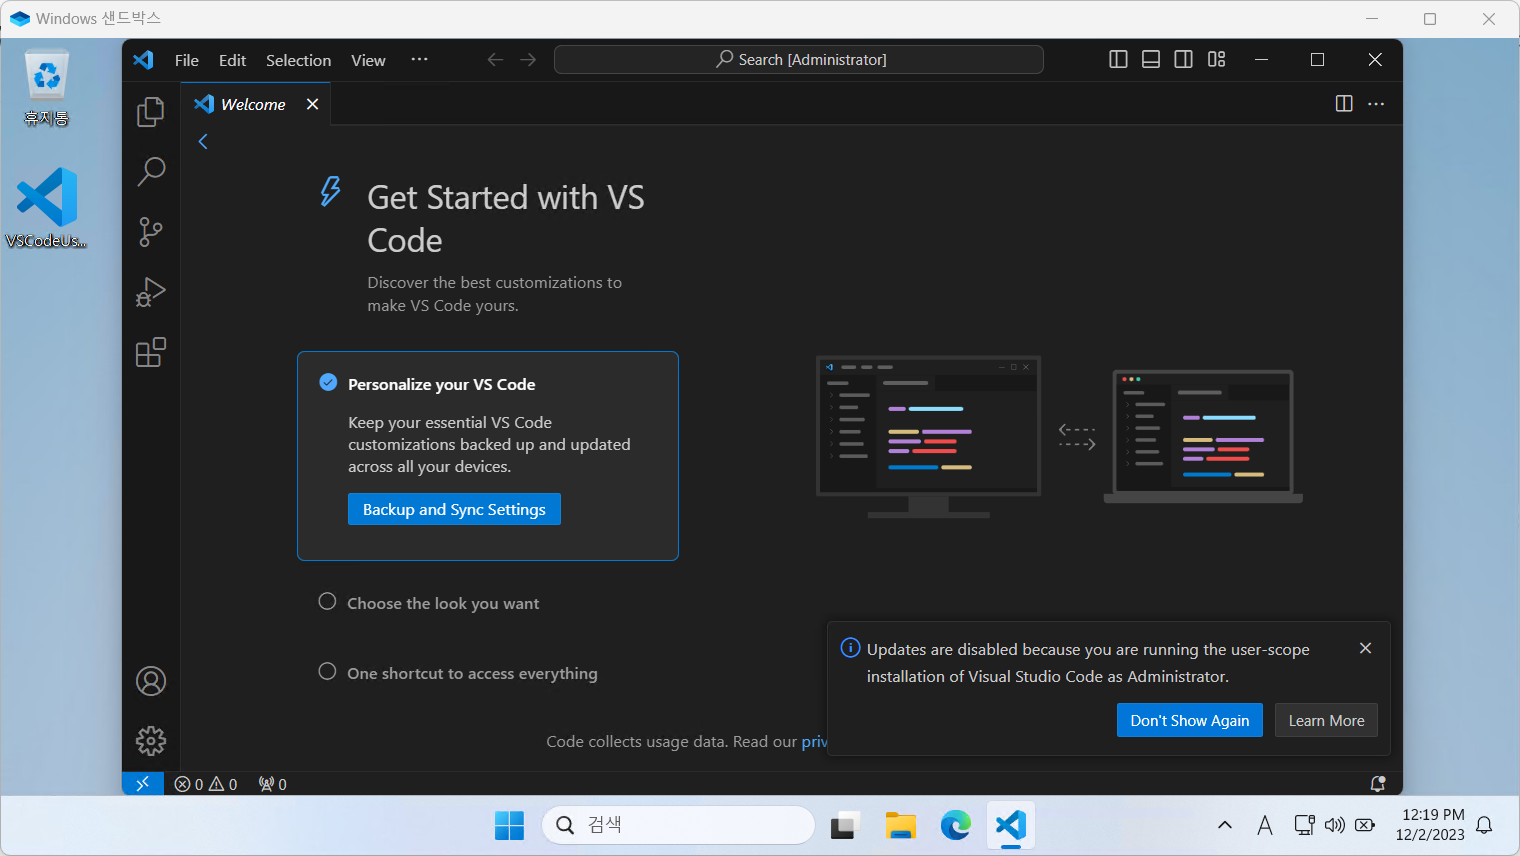The width and height of the screenshot is (1520, 856).
Task: Click the sync settings illustration
Action: click(1059, 437)
